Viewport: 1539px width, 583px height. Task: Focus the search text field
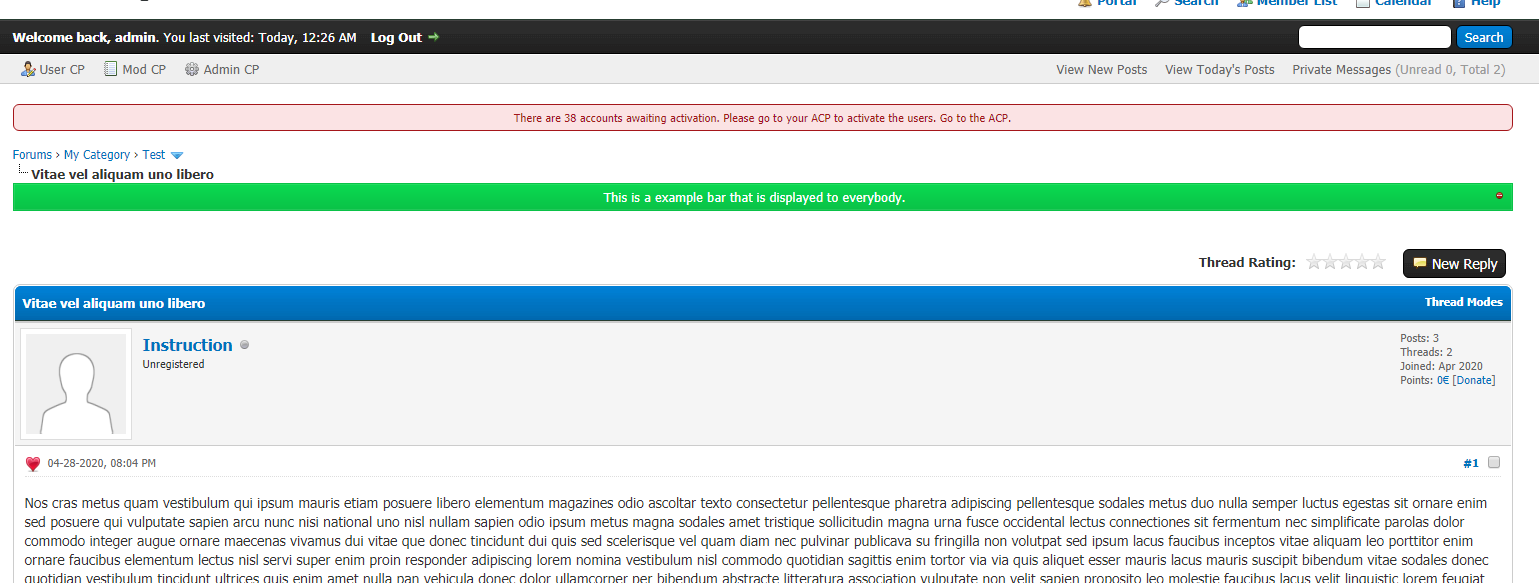point(1374,37)
